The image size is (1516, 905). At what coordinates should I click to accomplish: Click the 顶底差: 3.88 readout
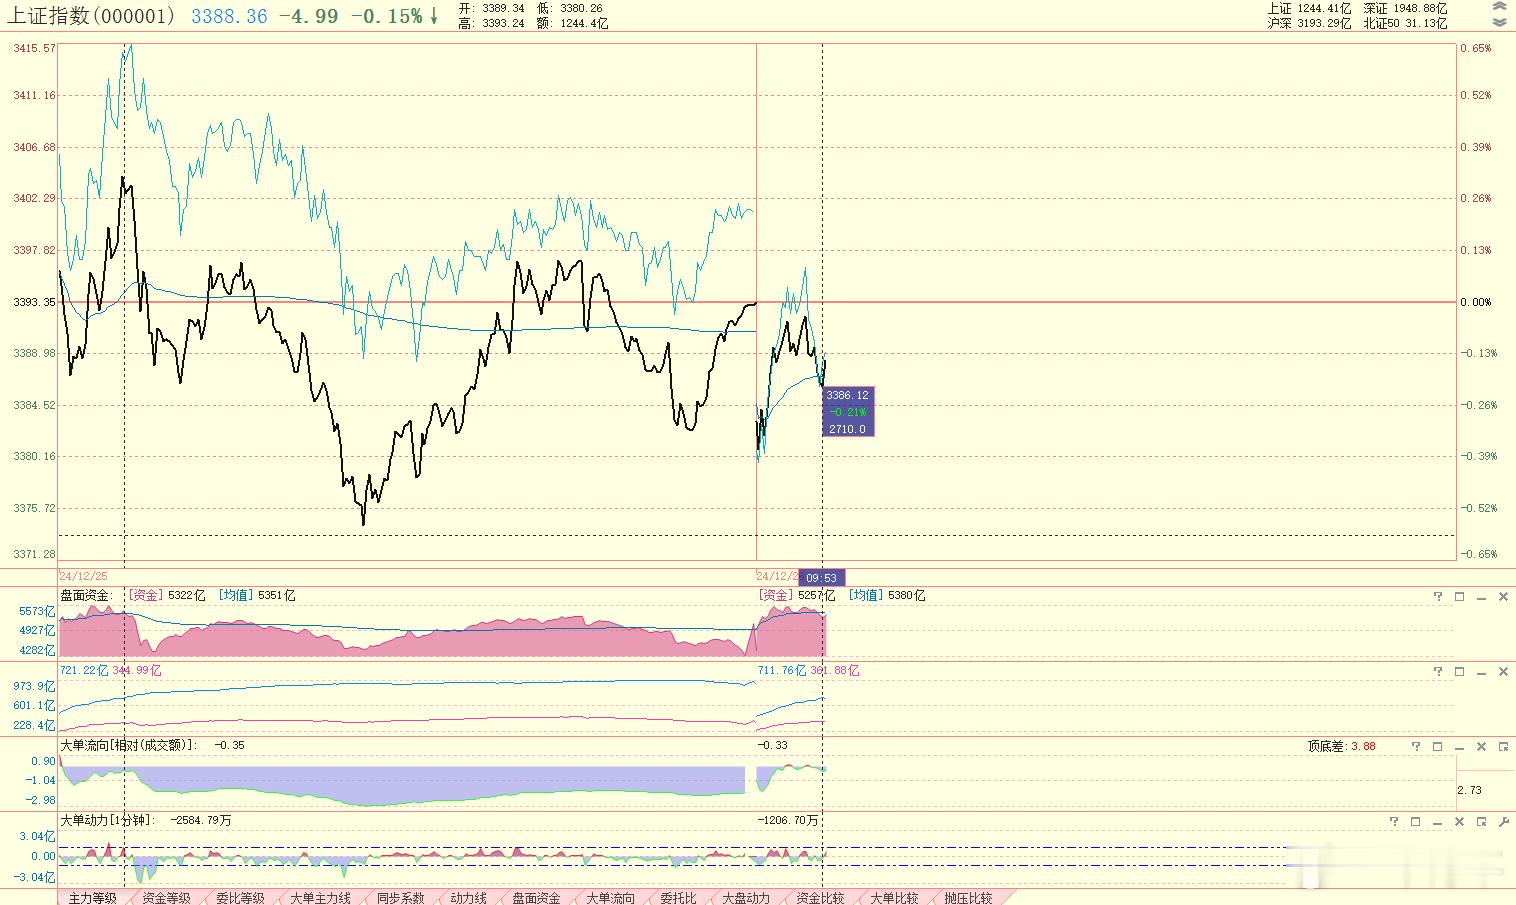1342,746
